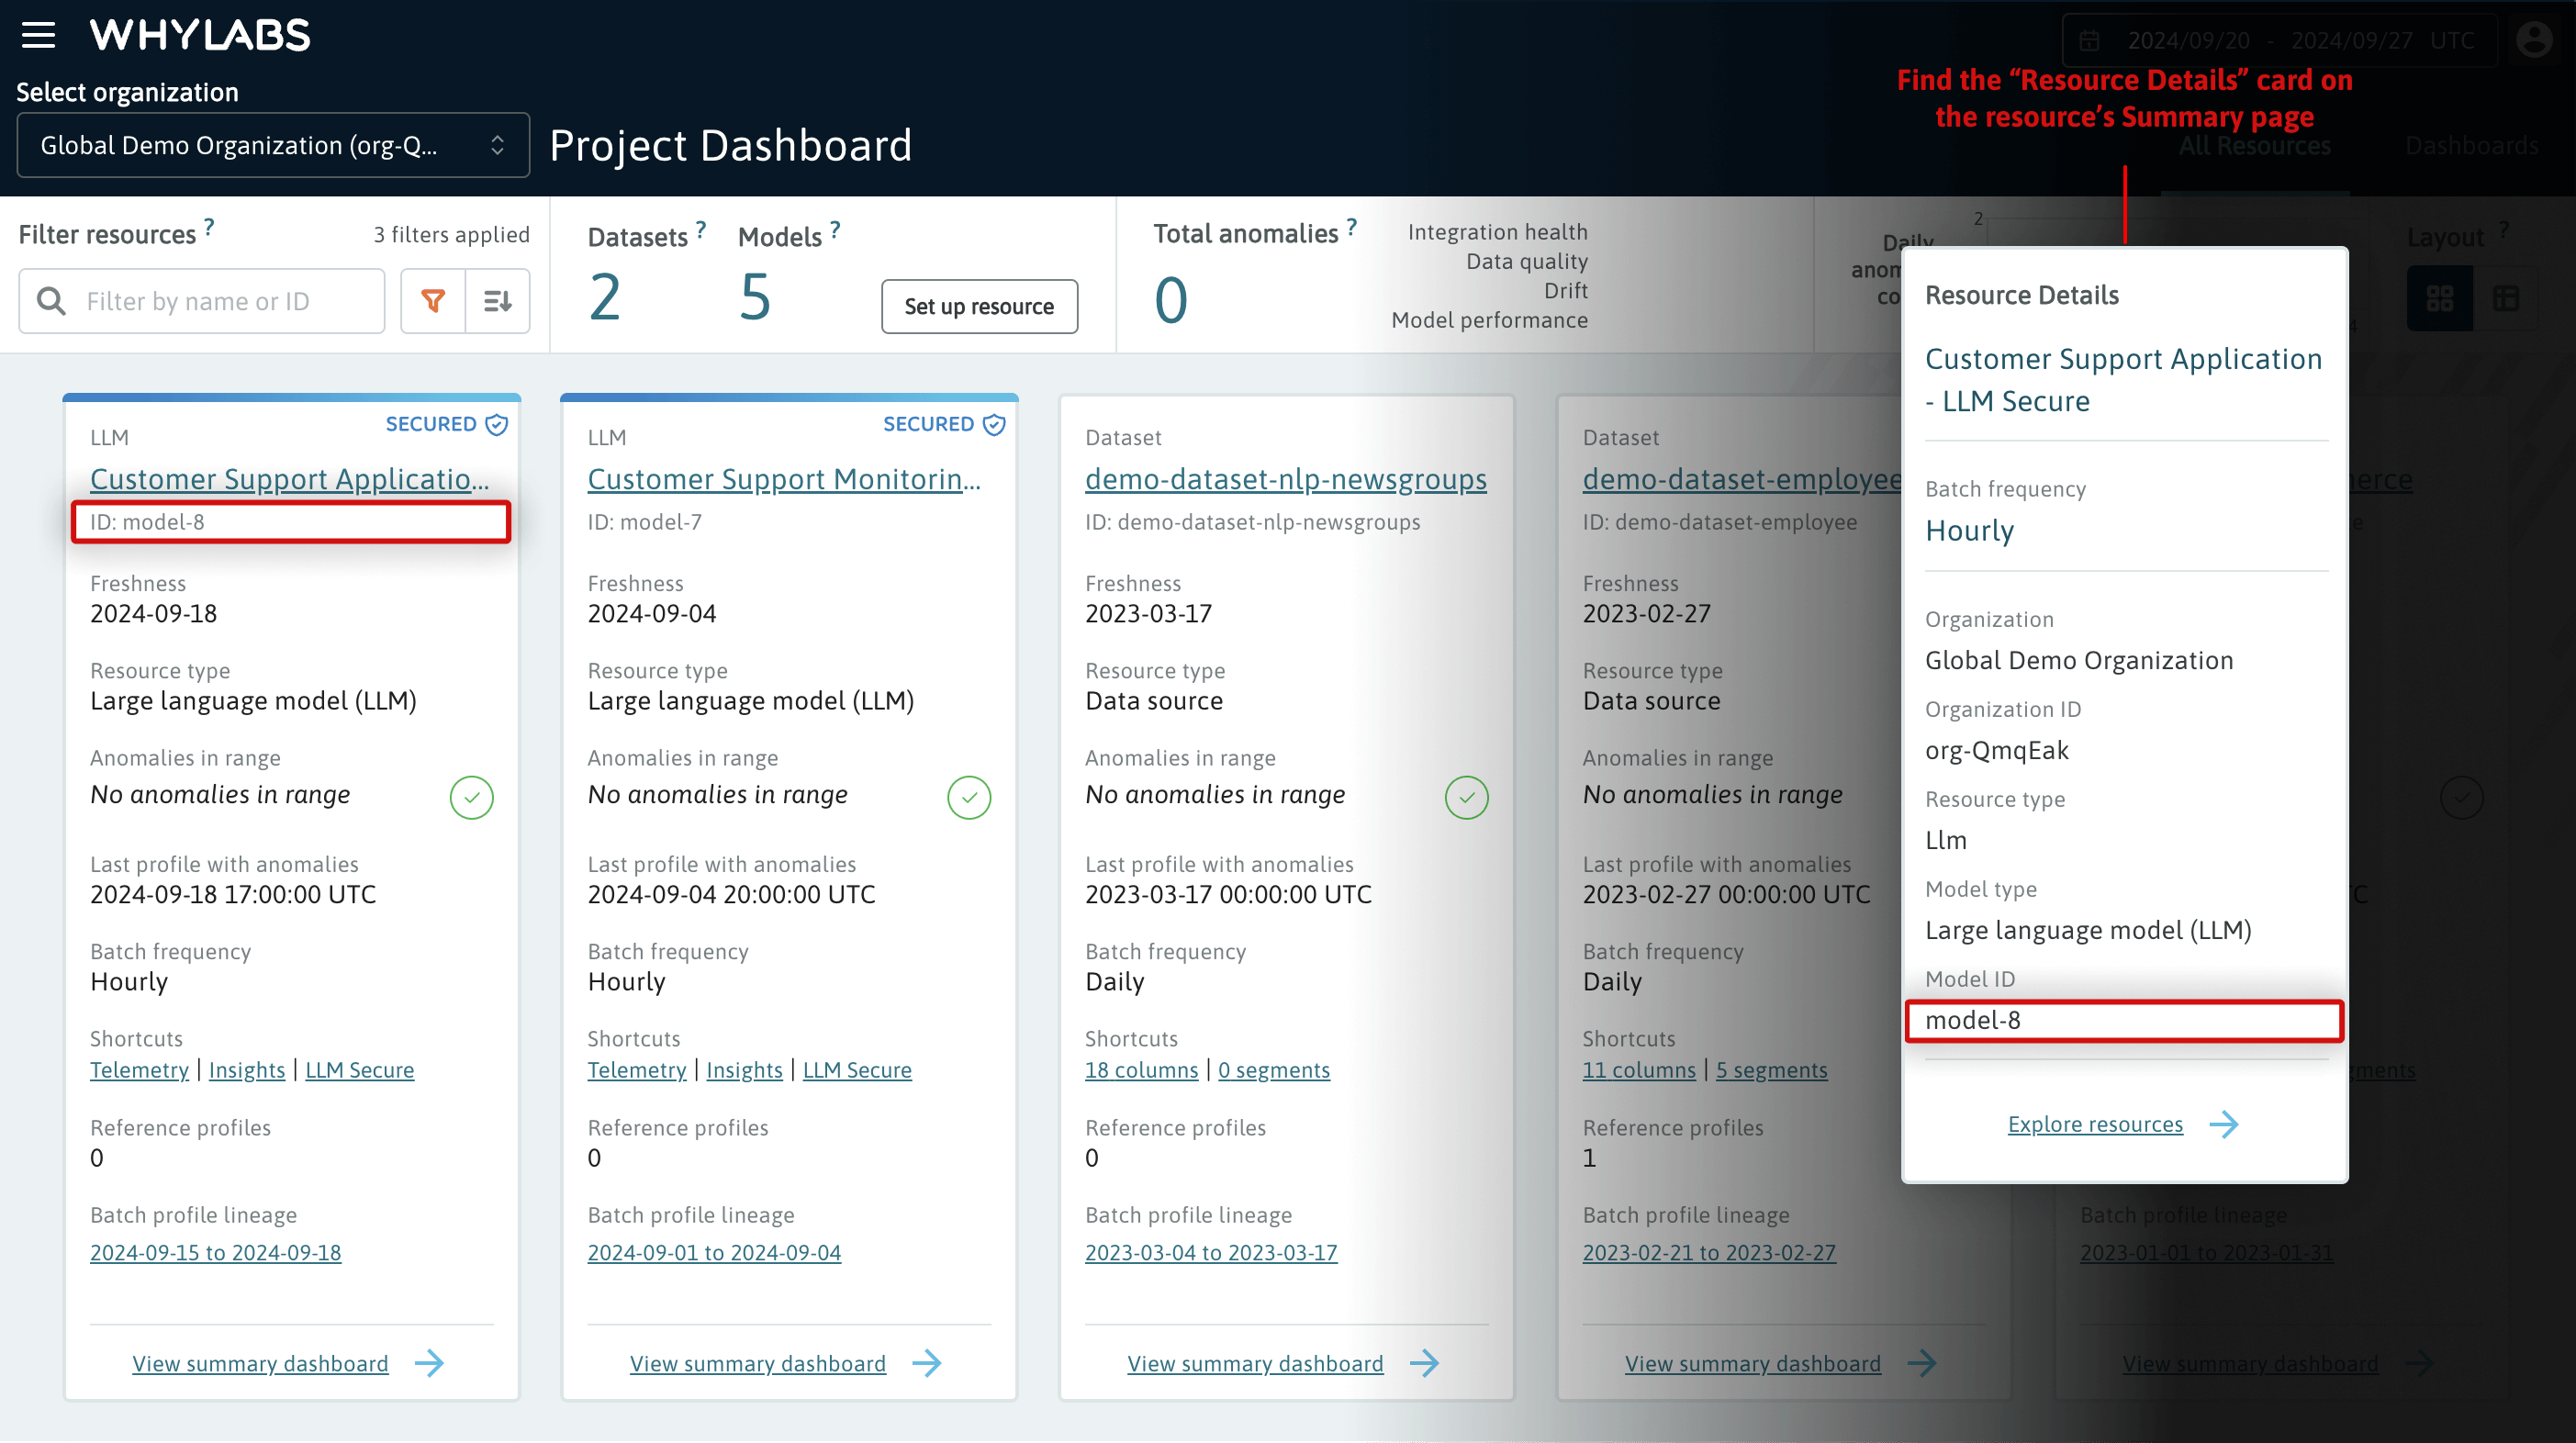Click the sort resources icon

tap(497, 301)
